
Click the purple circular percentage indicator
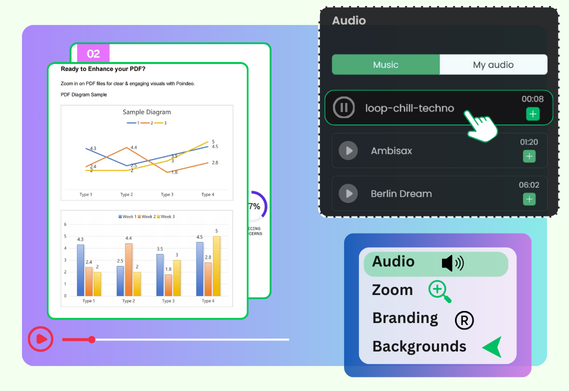pos(258,206)
